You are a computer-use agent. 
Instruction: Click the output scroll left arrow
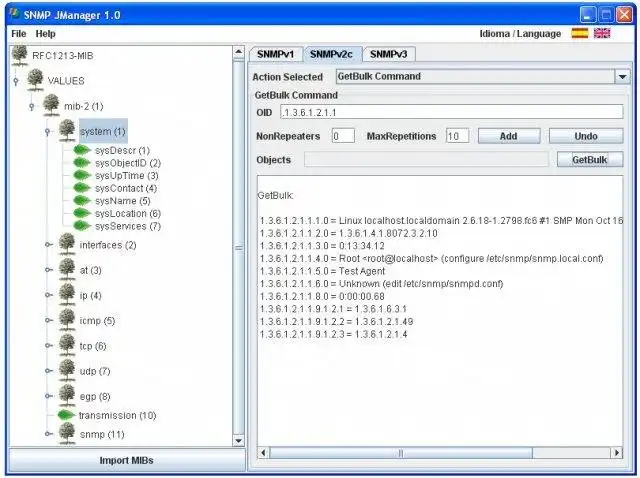tap(263, 452)
